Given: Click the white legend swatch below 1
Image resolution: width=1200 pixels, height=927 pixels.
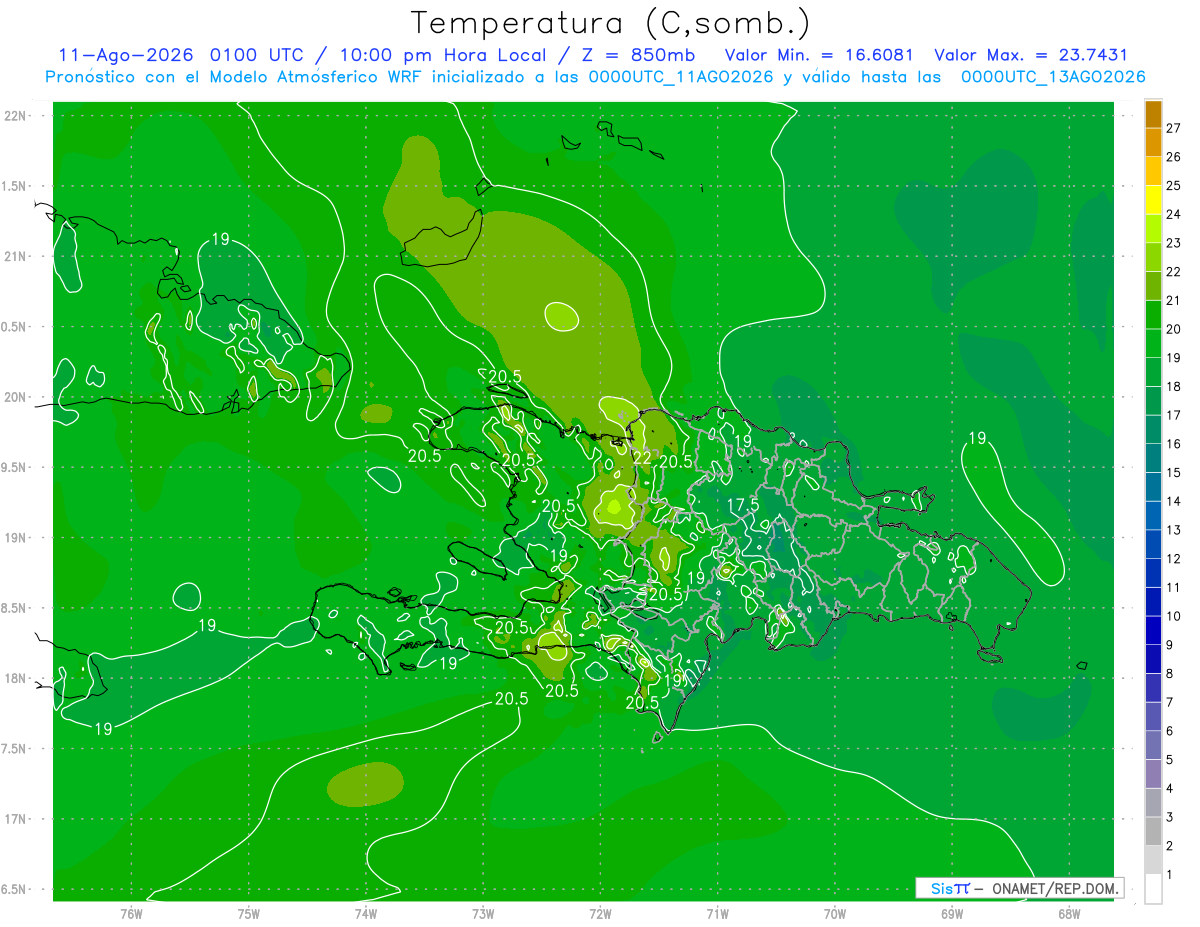Looking at the screenshot, I should [x=1153, y=889].
